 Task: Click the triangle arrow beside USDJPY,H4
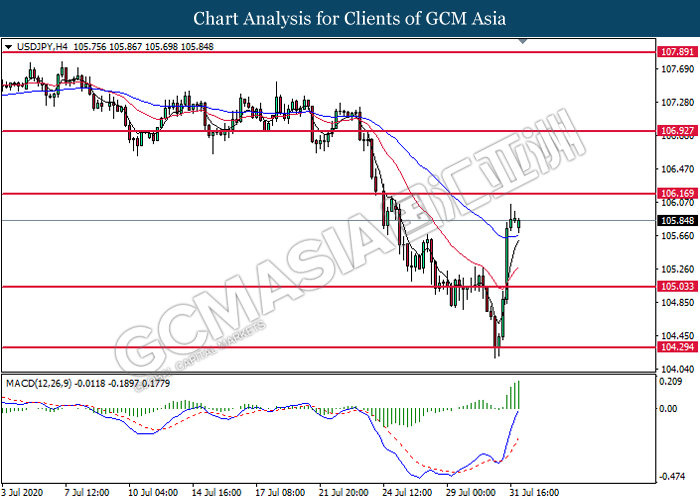9,46
